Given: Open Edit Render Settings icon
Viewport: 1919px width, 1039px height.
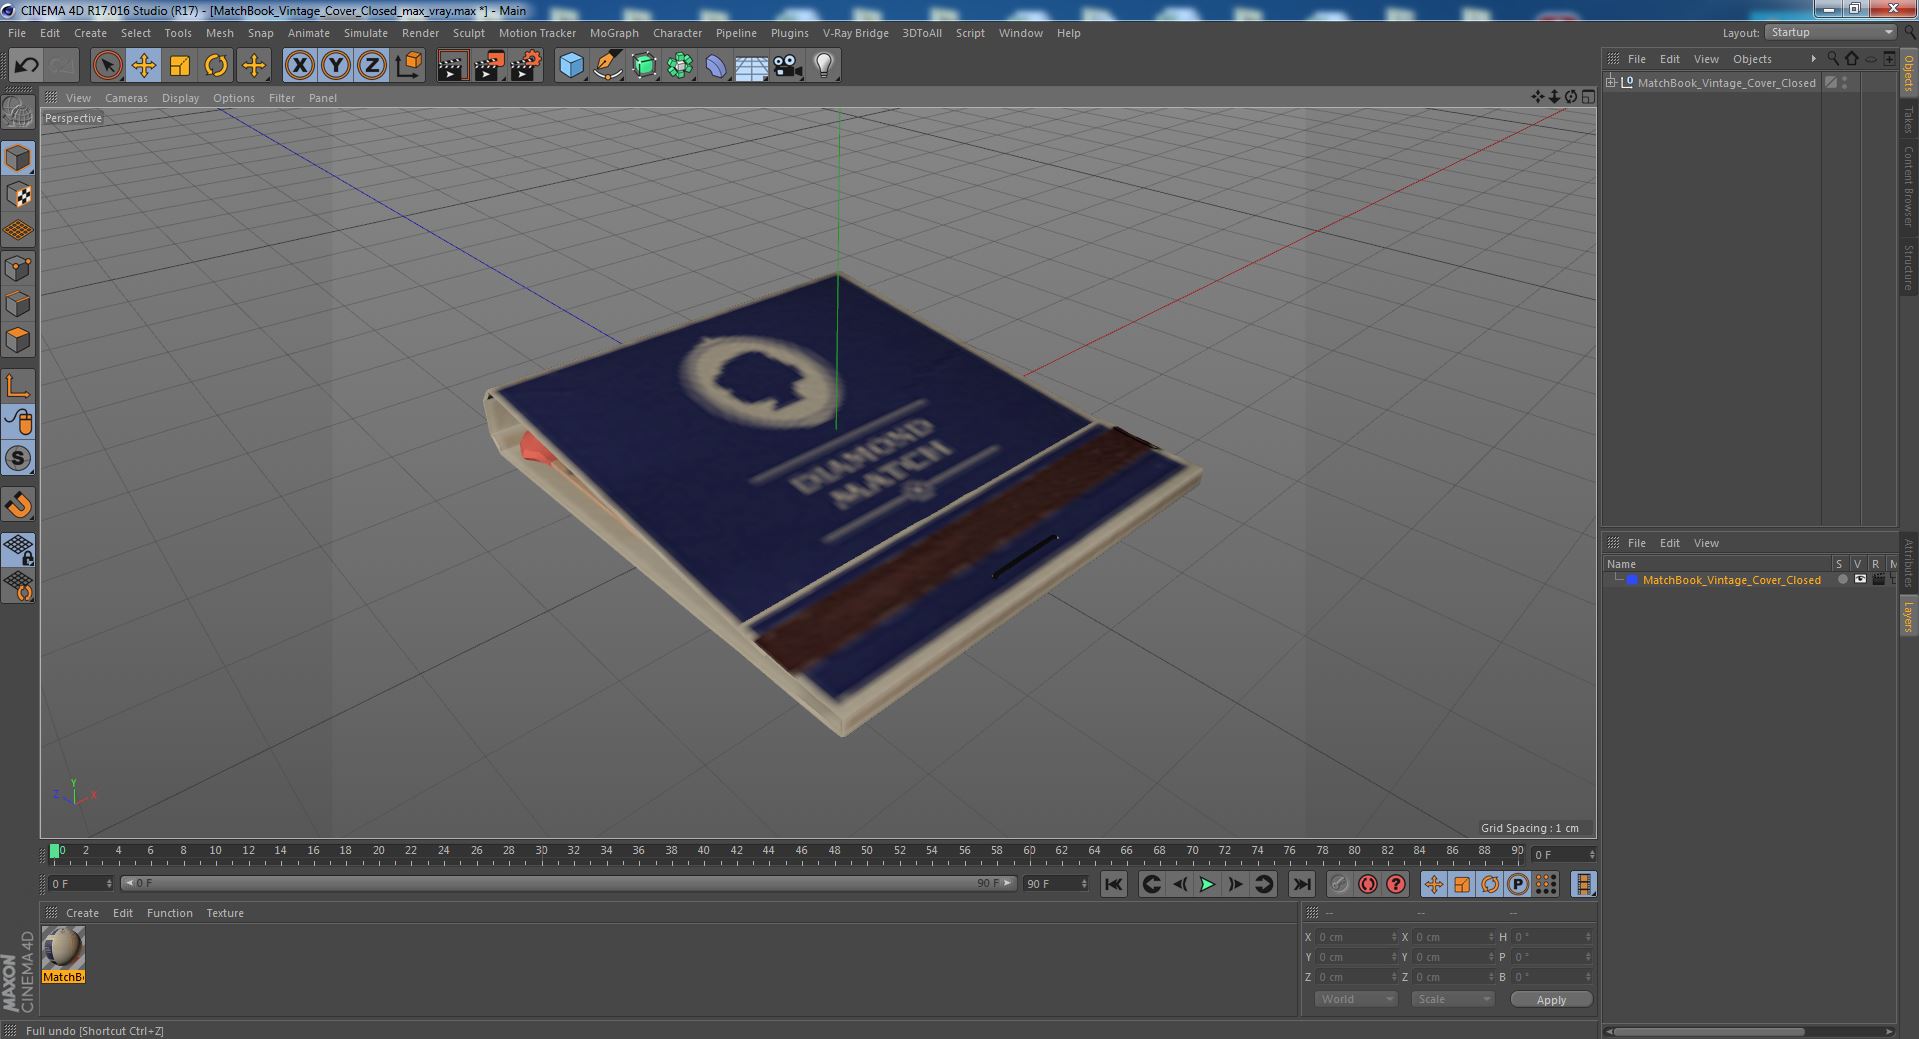Looking at the screenshot, I should click(x=526, y=66).
